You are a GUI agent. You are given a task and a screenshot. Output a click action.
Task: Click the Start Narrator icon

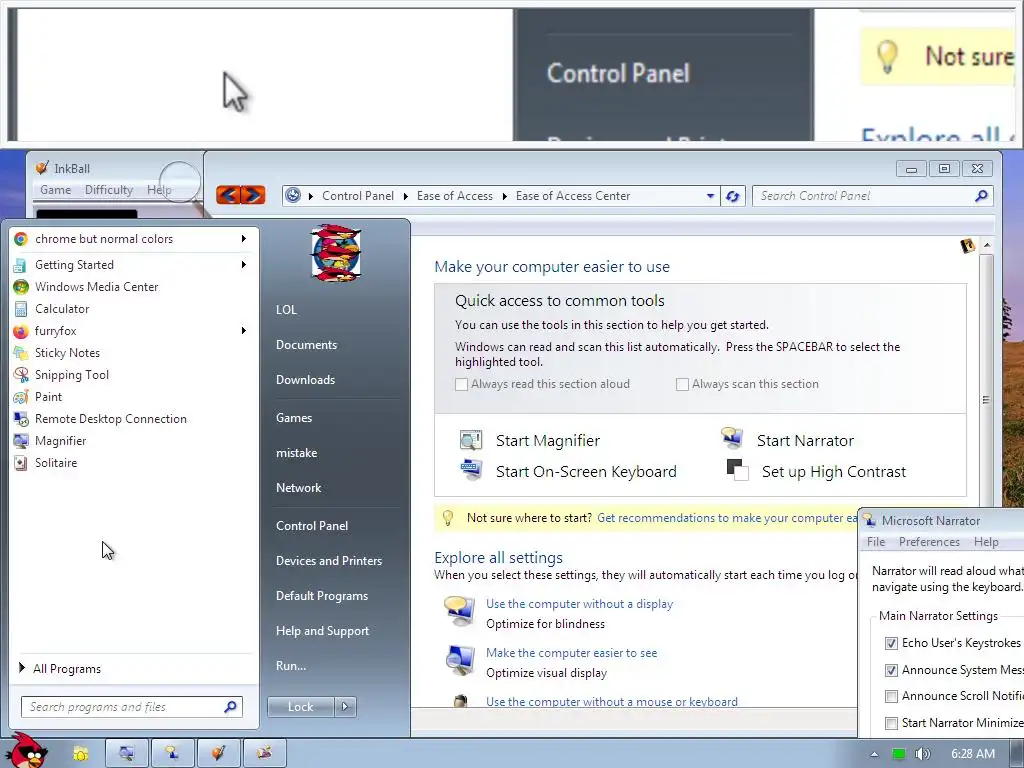point(732,438)
